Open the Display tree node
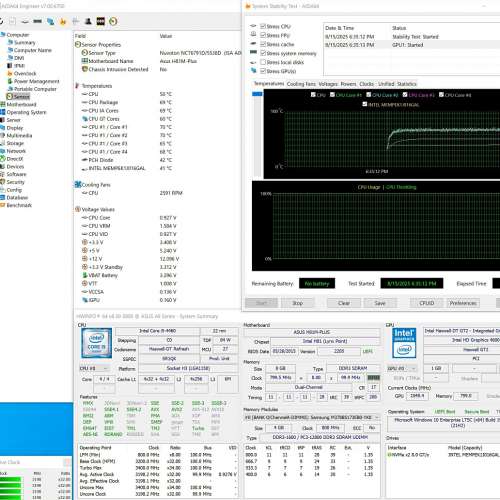Viewport: 500px width, 500px height. [x=15, y=128]
